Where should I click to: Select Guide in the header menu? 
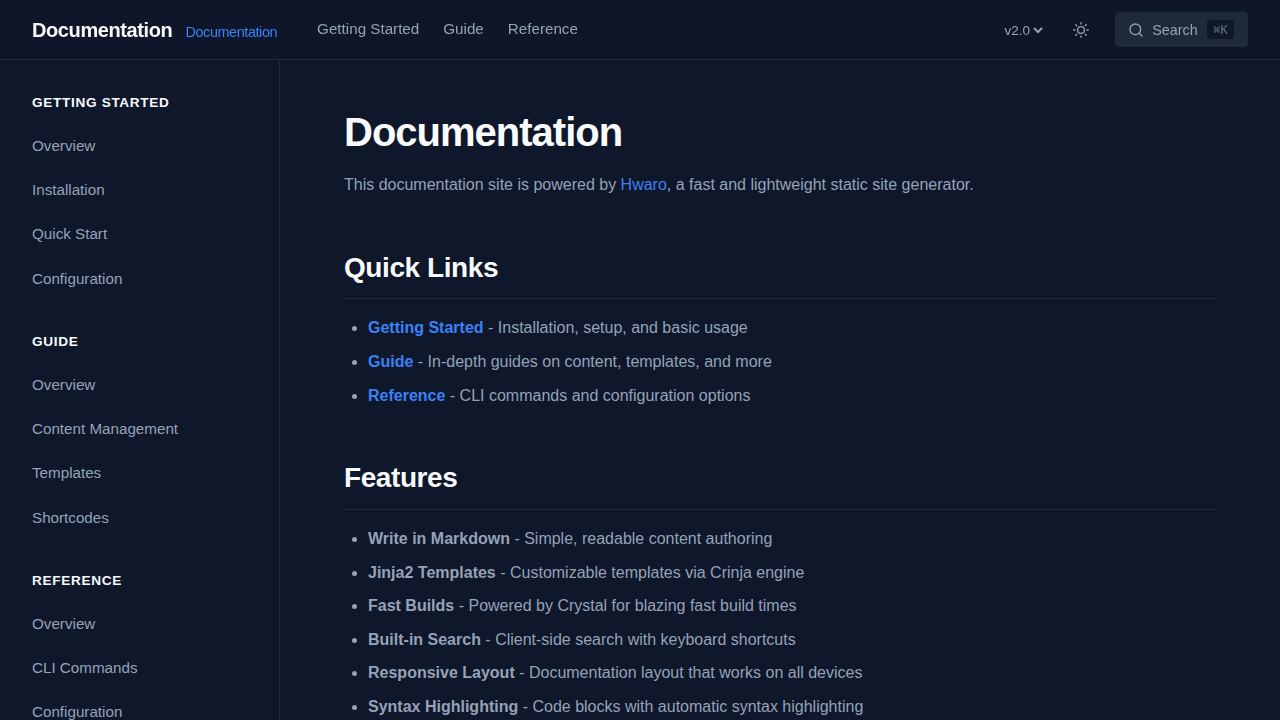pos(463,29)
